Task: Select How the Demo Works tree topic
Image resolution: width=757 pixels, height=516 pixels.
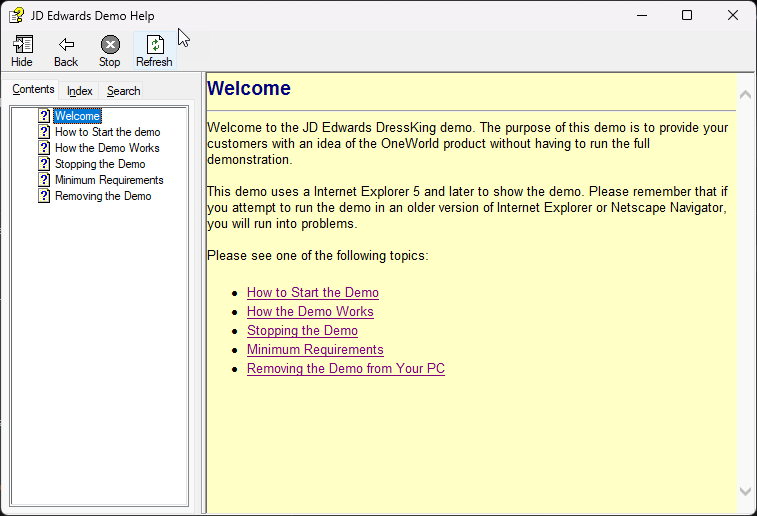Action: click(x=107, y=148)
